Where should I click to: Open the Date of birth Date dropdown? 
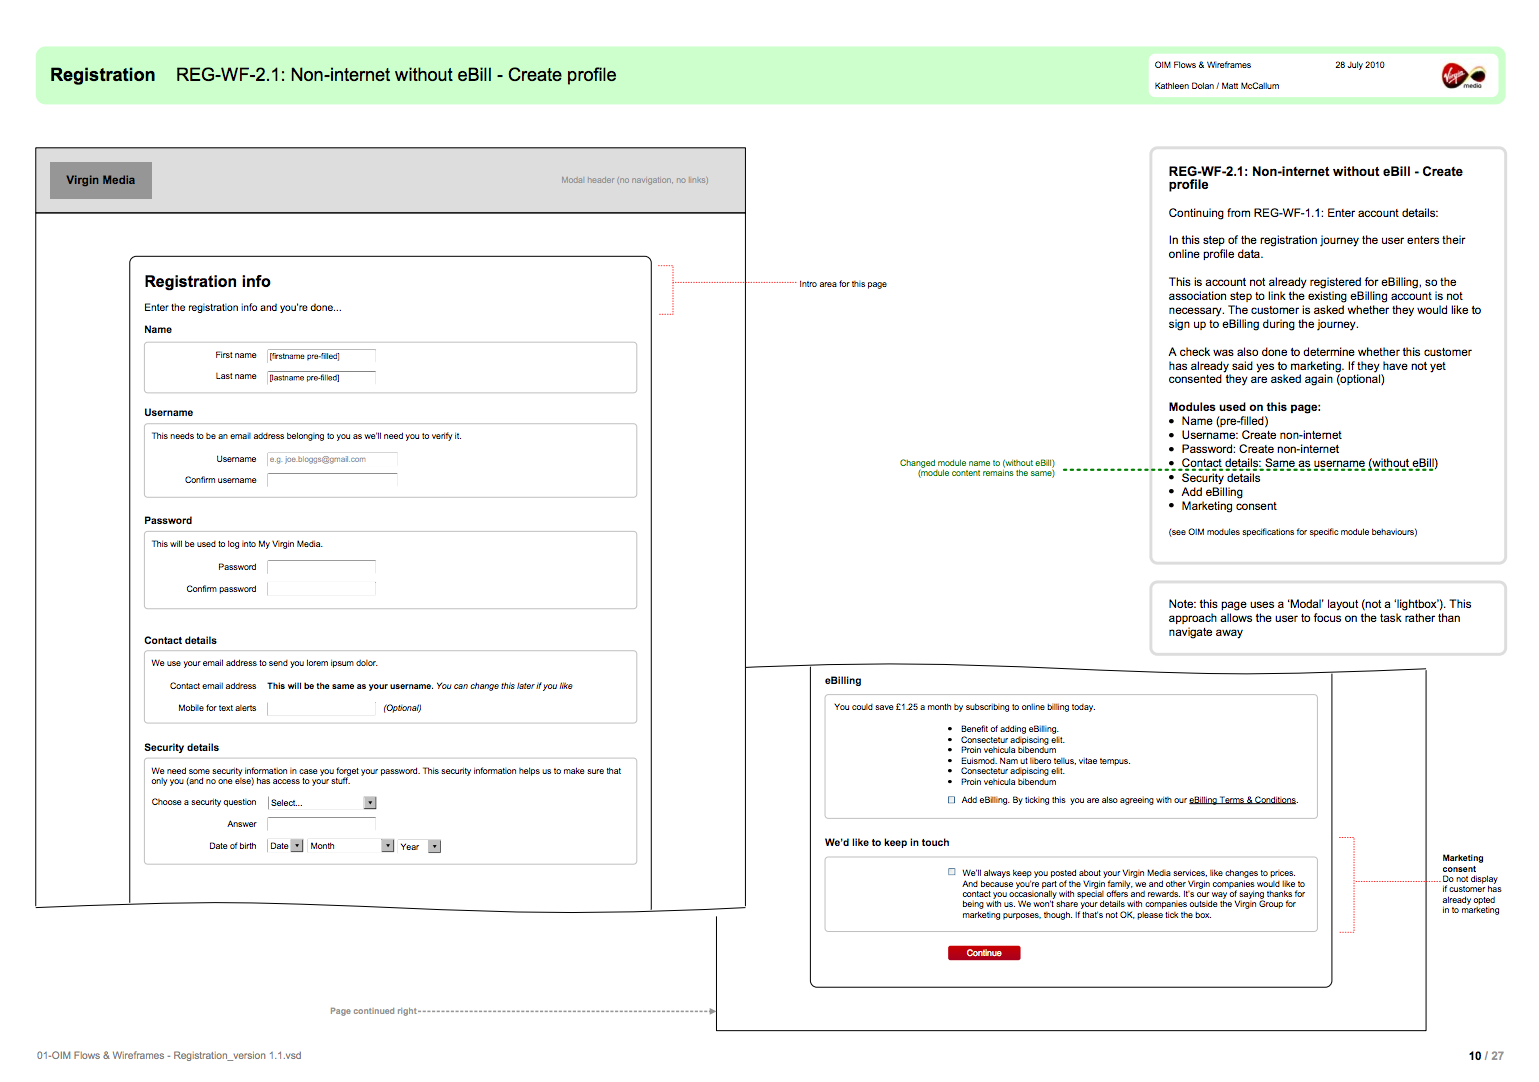click(285, 846)
